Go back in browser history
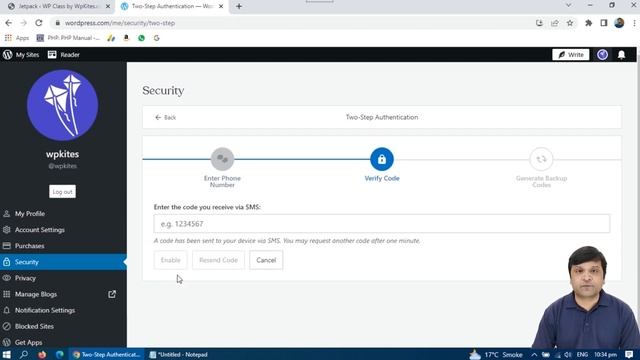 9,23
